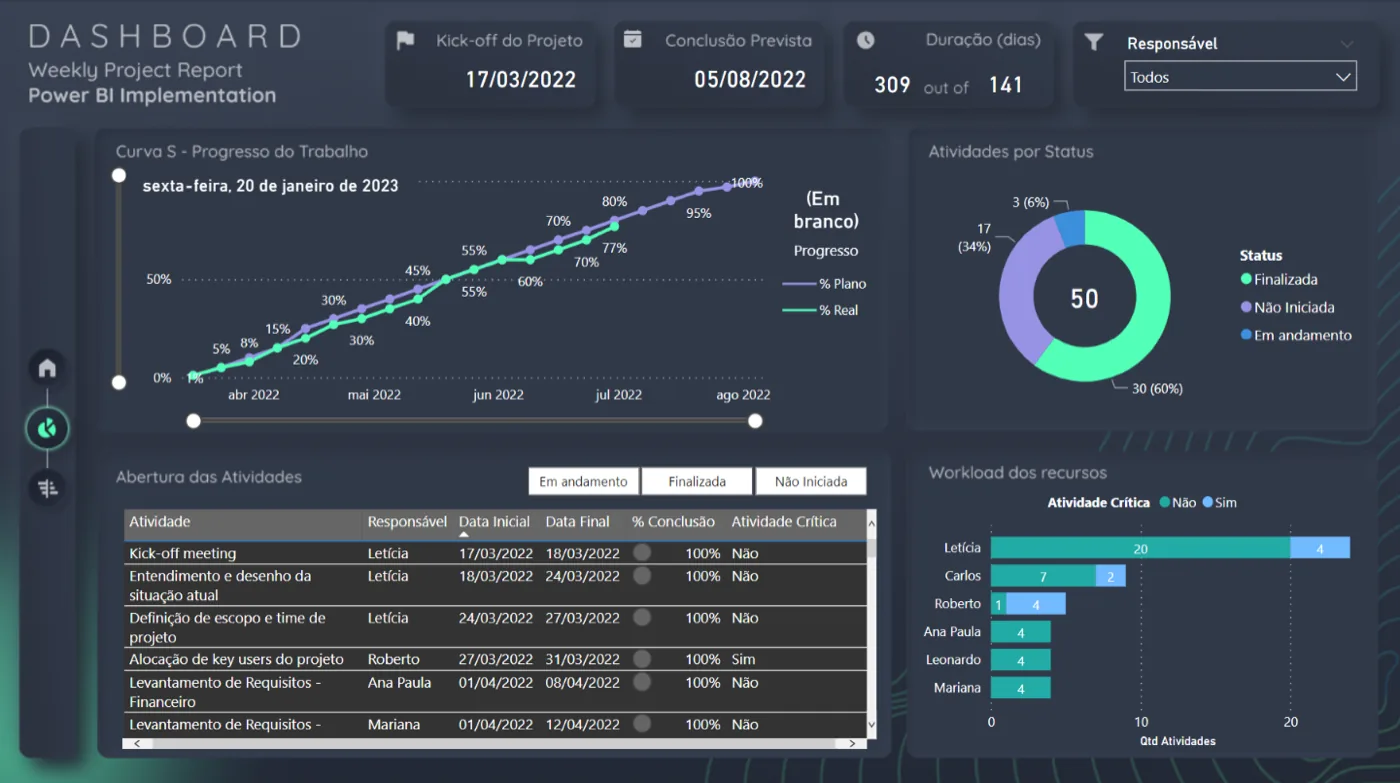
Task: Sort table by Data Inicial column header
Action: point(495,522)
